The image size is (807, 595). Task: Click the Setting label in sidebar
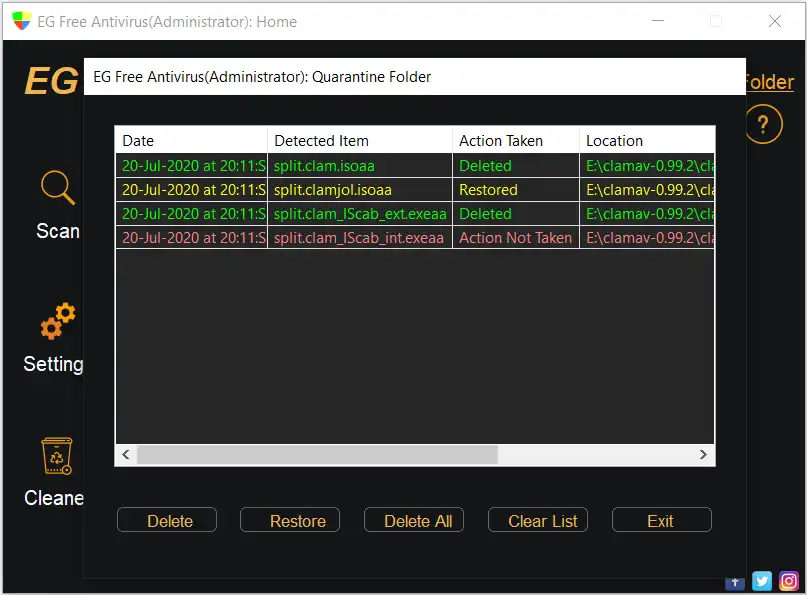click(x=53, y=364)
